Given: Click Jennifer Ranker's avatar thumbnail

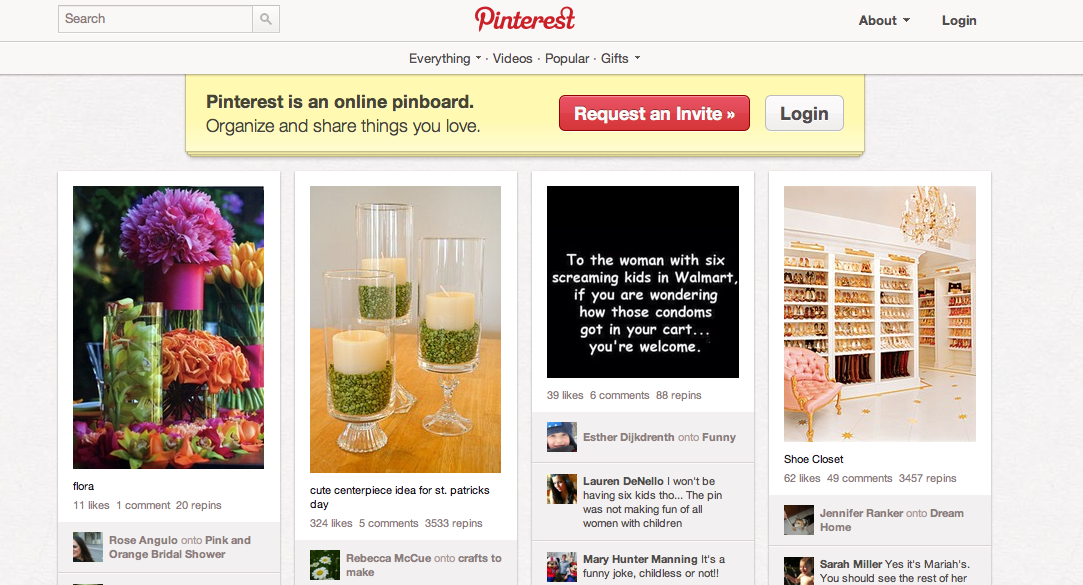Looking at the screenshot, I should pos(798,520).
